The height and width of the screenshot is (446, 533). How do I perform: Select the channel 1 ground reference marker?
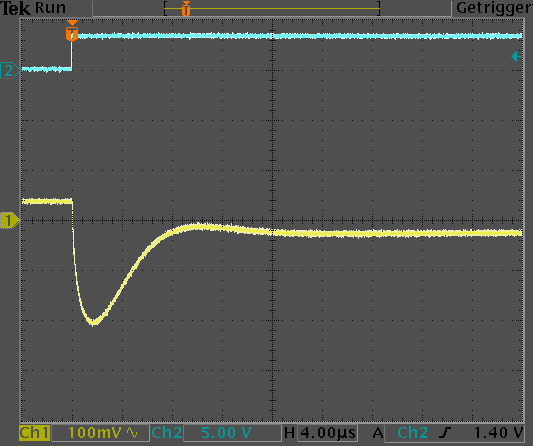tap(10, 221)
